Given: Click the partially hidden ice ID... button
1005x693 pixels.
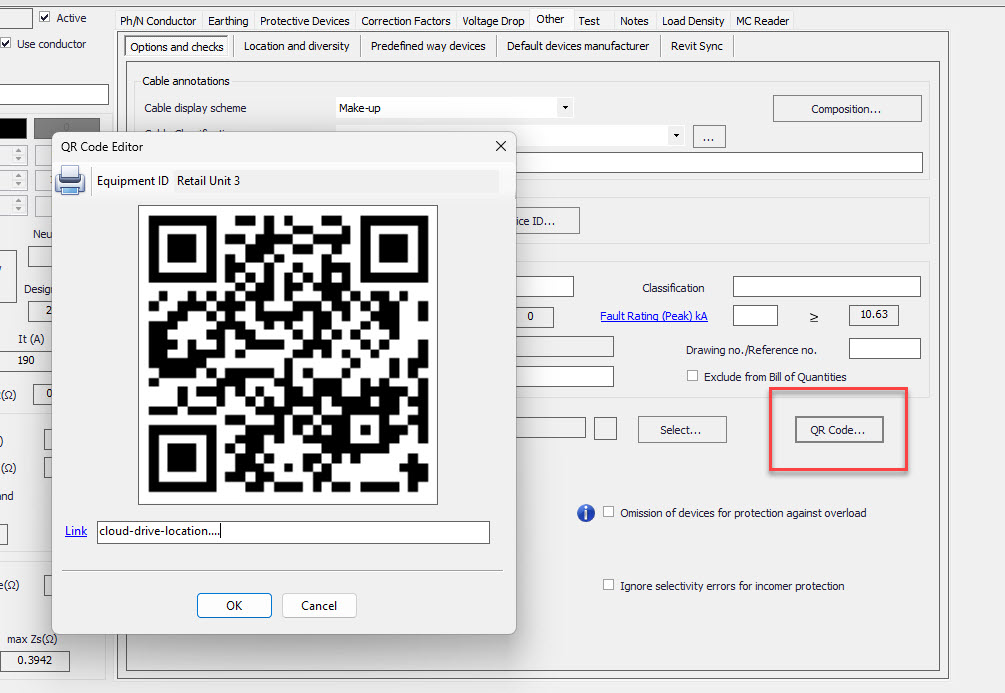Looking at the screenshot, I should [547, 221].
